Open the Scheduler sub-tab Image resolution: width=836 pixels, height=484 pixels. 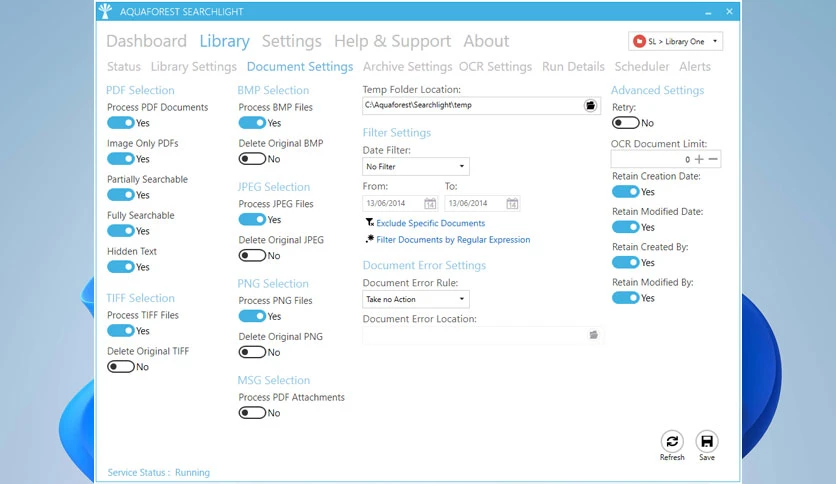click(642, 67)
